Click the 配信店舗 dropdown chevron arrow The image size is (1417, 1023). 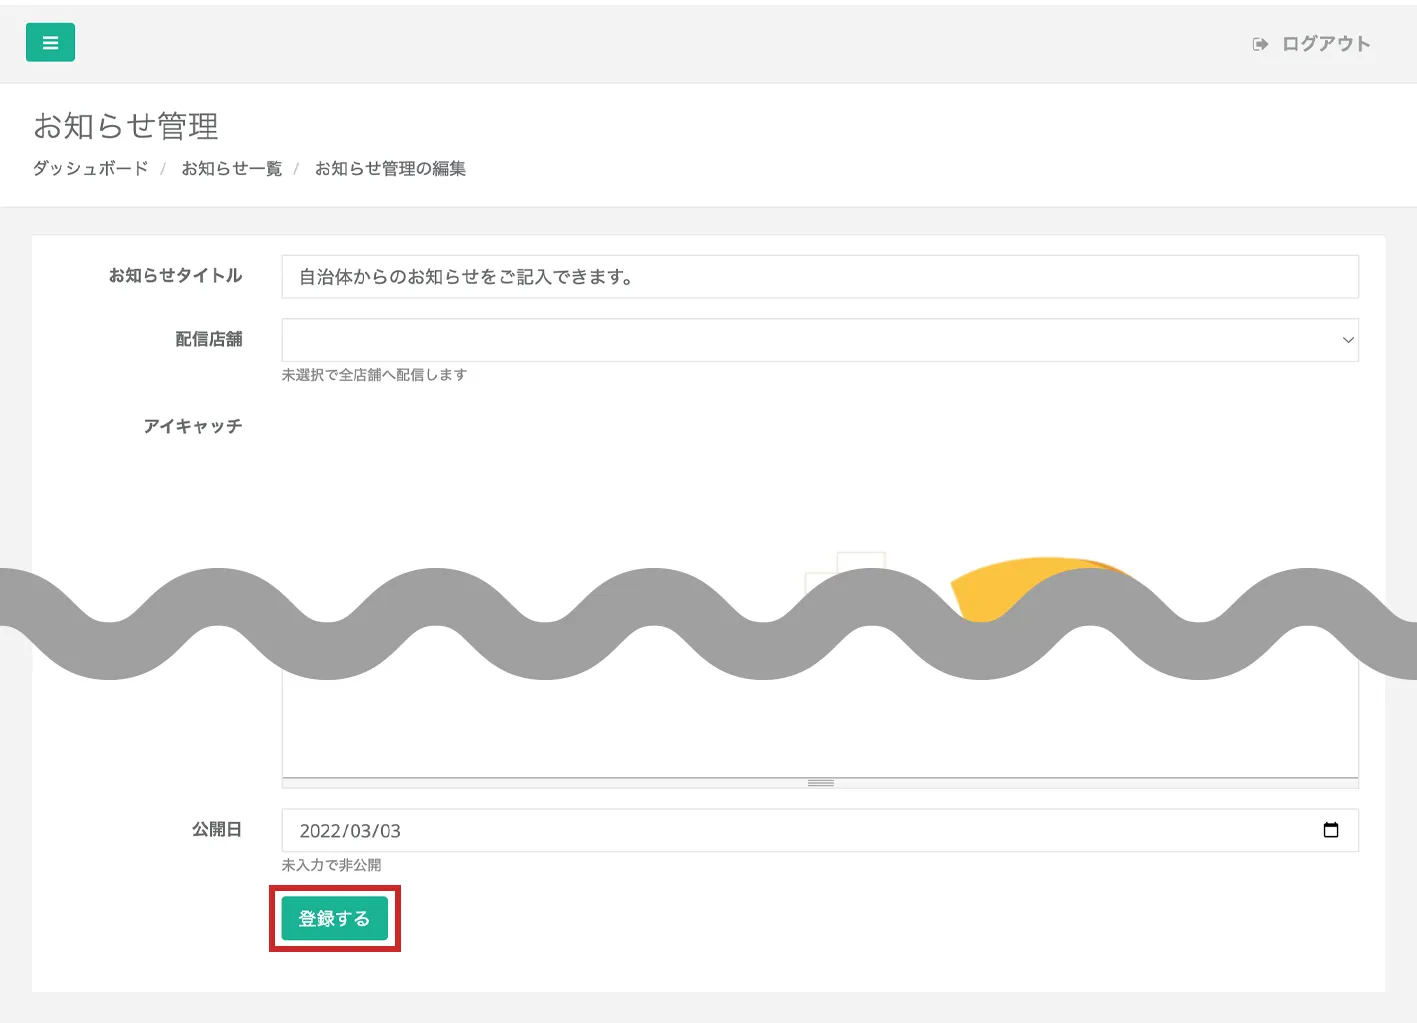tap(1347, 340)
